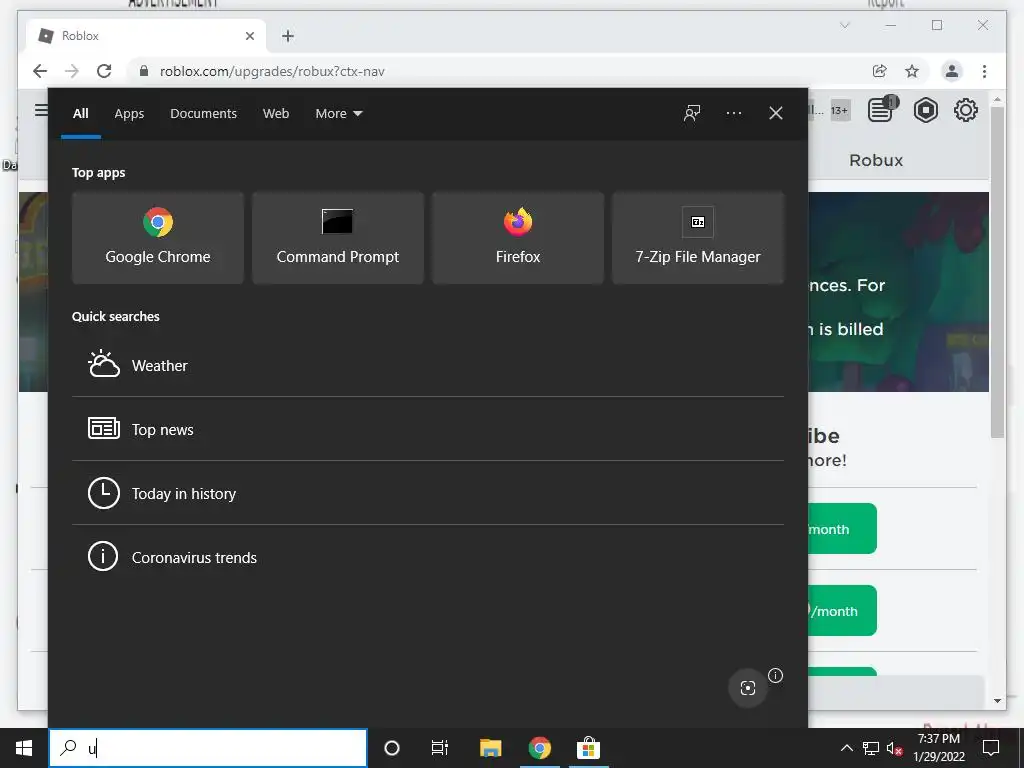The image size is (1024, 768).
Task: Click the first green /month subscribe button
Action: coord(842,528)
